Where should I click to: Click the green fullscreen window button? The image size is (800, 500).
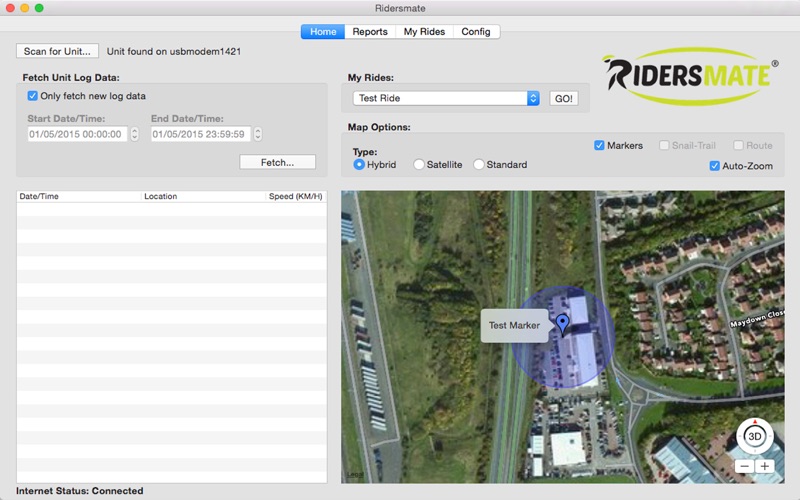click(x=39, y=8)
